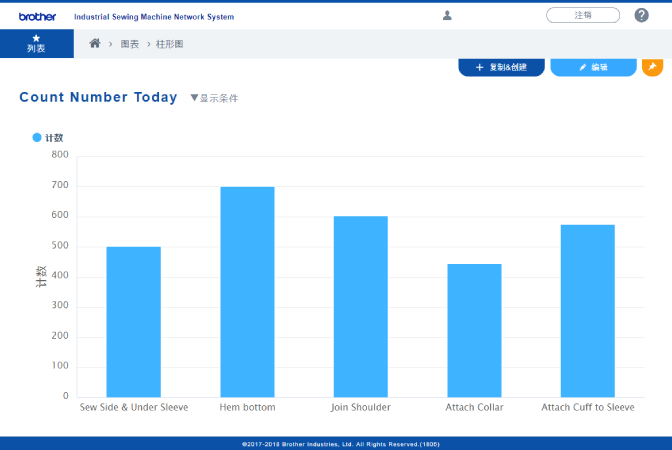Click the 复制&创建 button
The image size is (672, 450).
(501, 67)
